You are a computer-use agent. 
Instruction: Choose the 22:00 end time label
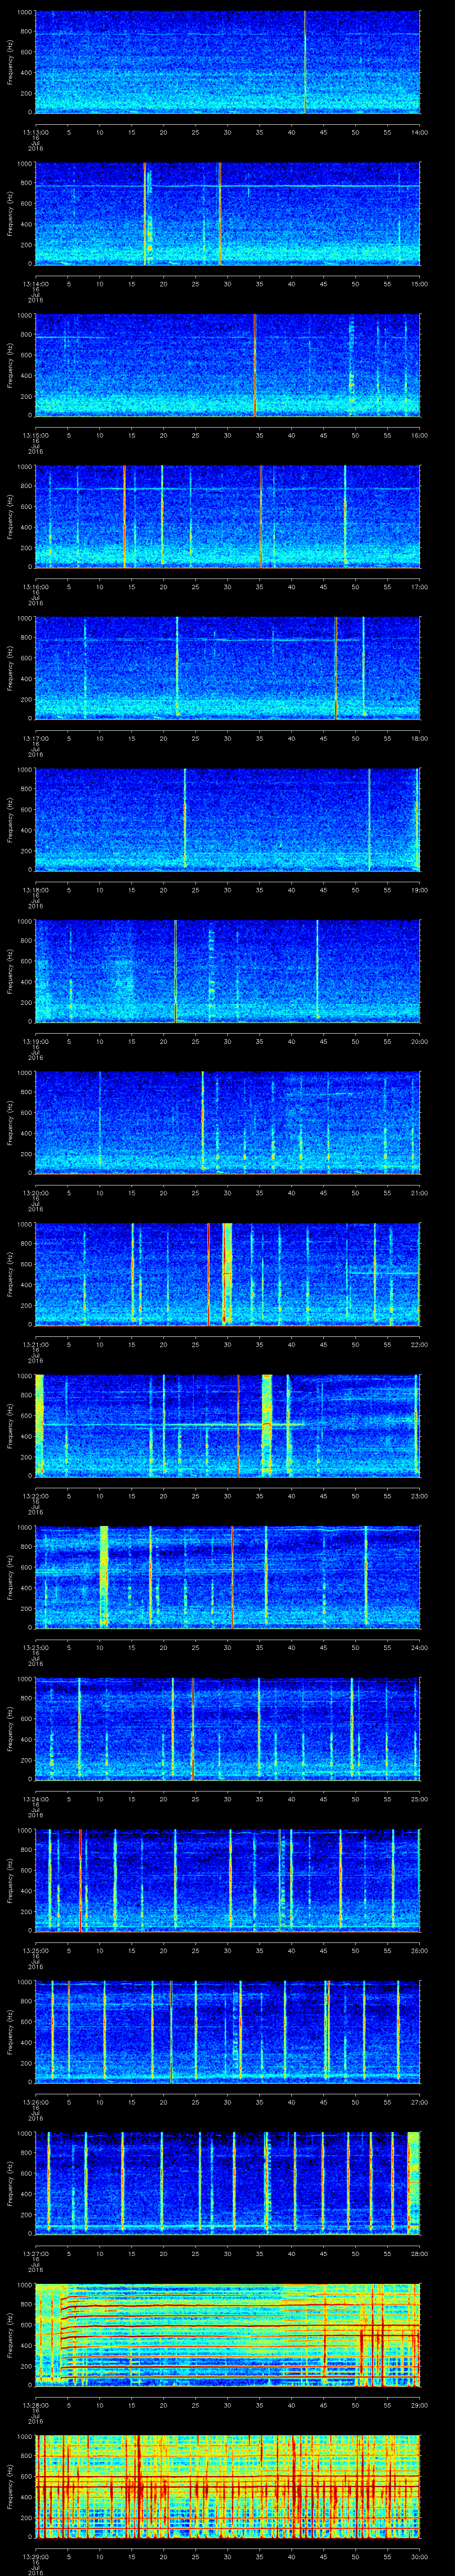(x=419, y=1344)
